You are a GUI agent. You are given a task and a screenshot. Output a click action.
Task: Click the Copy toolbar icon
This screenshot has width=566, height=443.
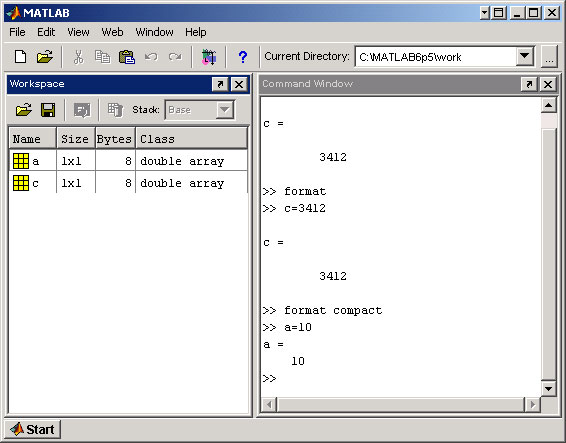point(102,57)
